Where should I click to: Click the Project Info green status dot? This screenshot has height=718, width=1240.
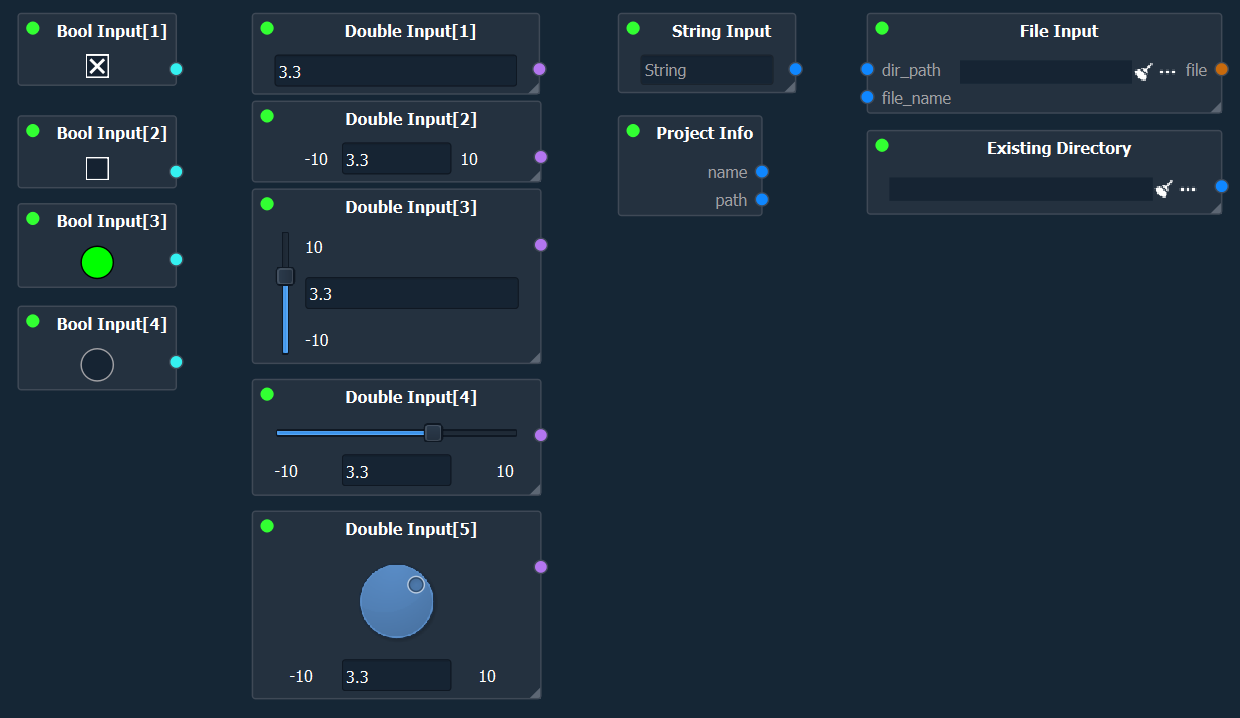(633, 130)
